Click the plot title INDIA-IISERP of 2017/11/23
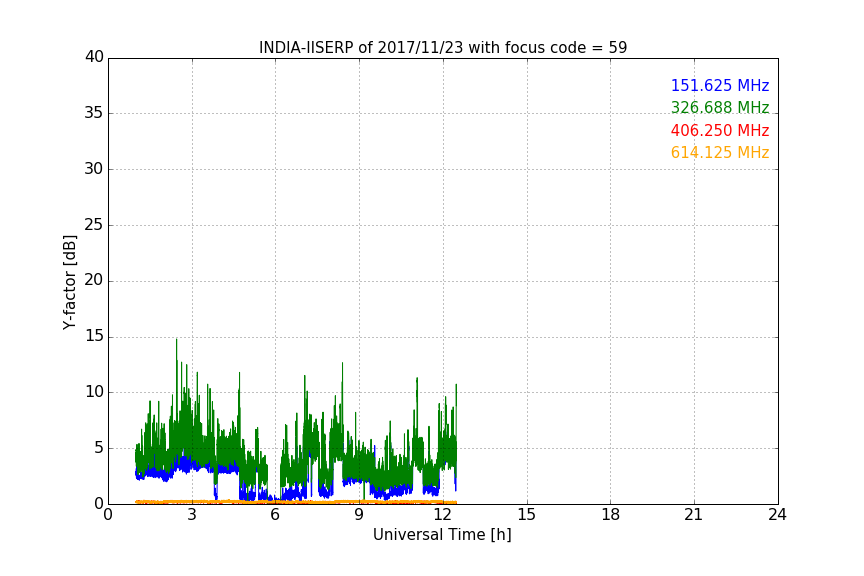Viewport: 864px width, 576px height. point(443,47)
